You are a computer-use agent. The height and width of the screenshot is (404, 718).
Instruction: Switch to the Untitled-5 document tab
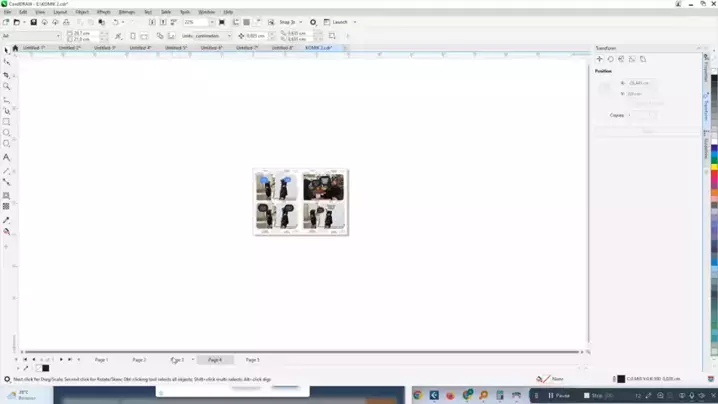coord(175,47)
